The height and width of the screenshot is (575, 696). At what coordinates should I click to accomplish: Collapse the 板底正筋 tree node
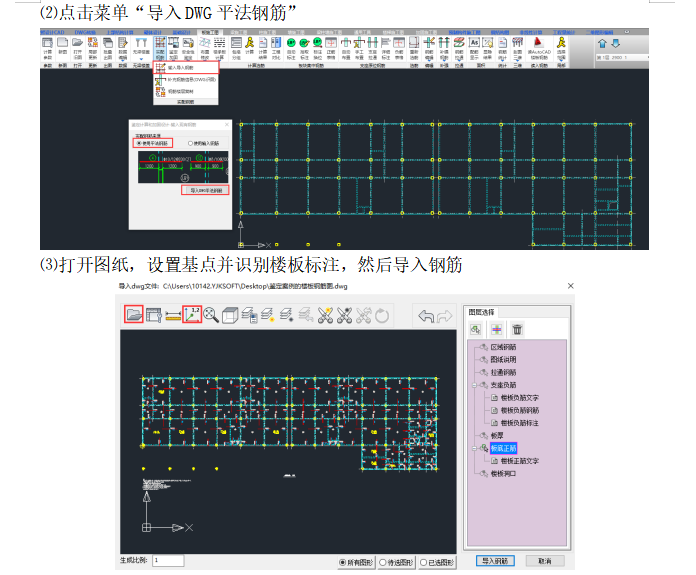[474, 448]
